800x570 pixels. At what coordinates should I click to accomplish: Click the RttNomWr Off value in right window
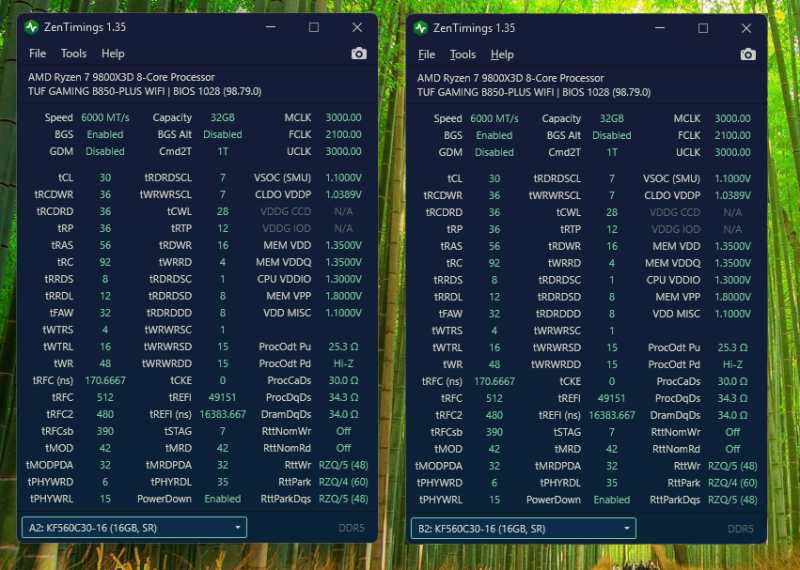click(x=733, y=432)
